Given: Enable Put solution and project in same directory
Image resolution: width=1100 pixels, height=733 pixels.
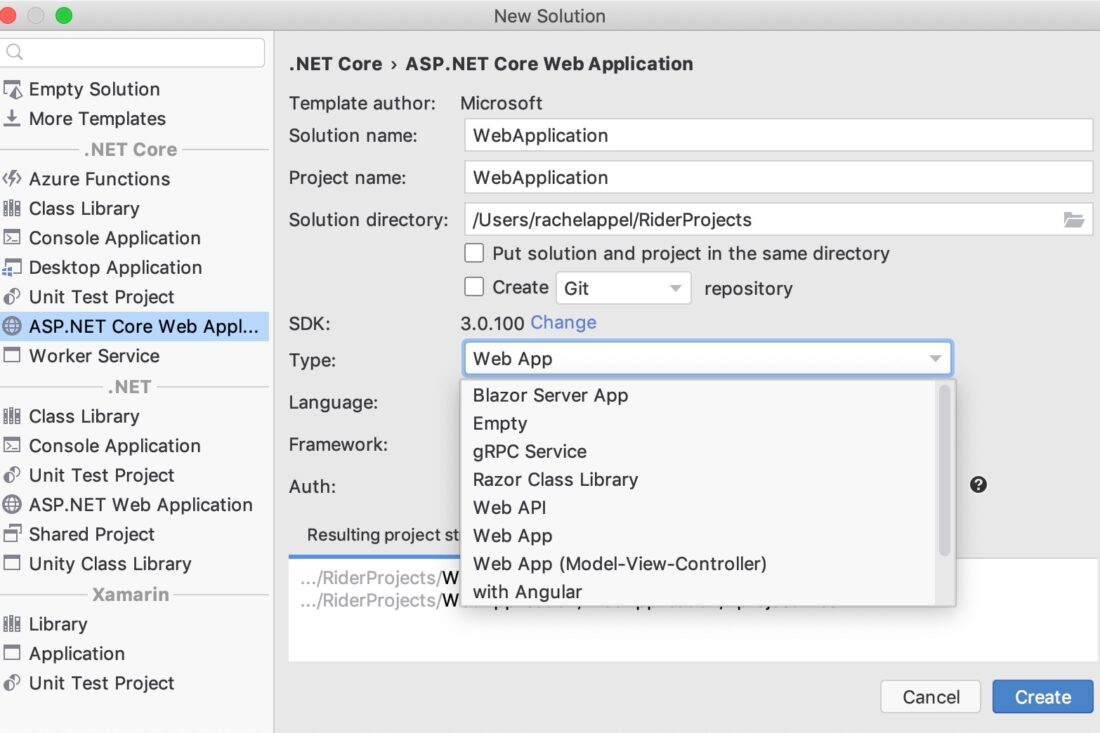Looking at the screenshot, I should (x=474, y=253).
